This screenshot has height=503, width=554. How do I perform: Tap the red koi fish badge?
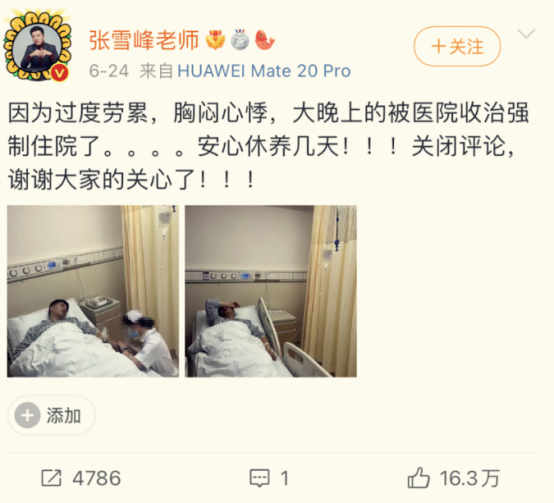point(264,40)
